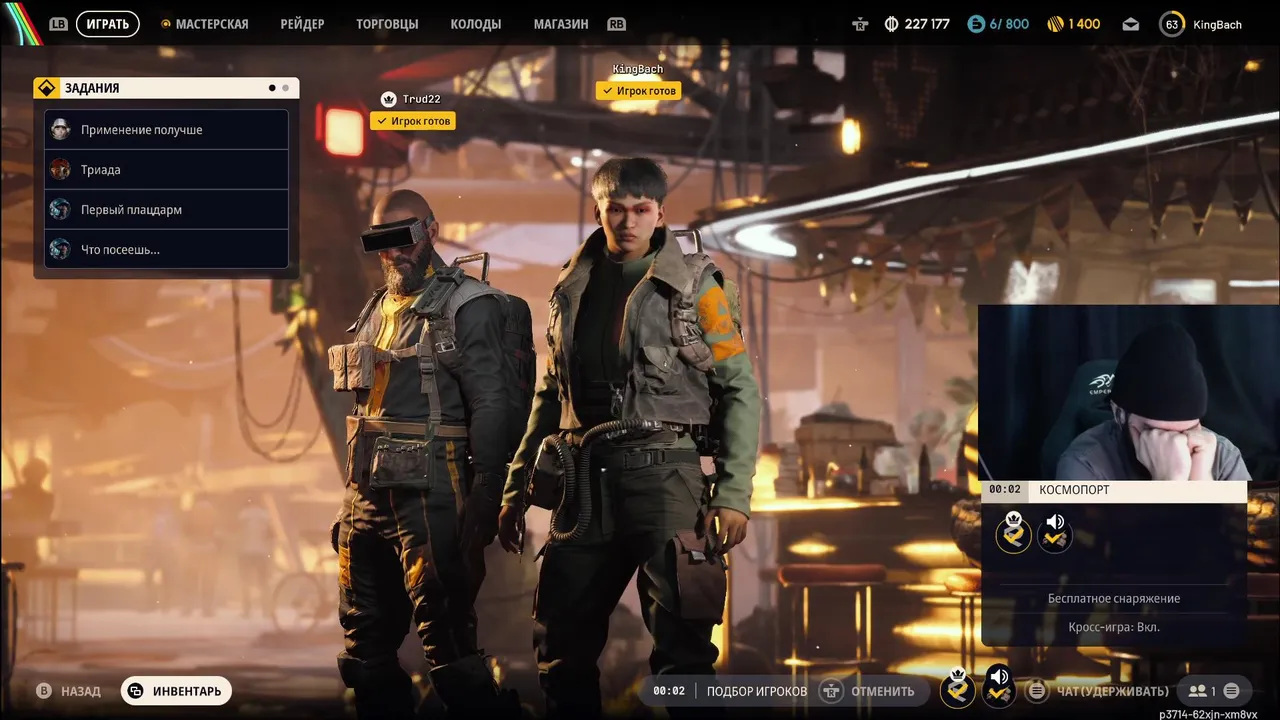Click the yellow striped currency icon beside 1 400
This screenshot has width=1280, height=720.
point(1055,24)
